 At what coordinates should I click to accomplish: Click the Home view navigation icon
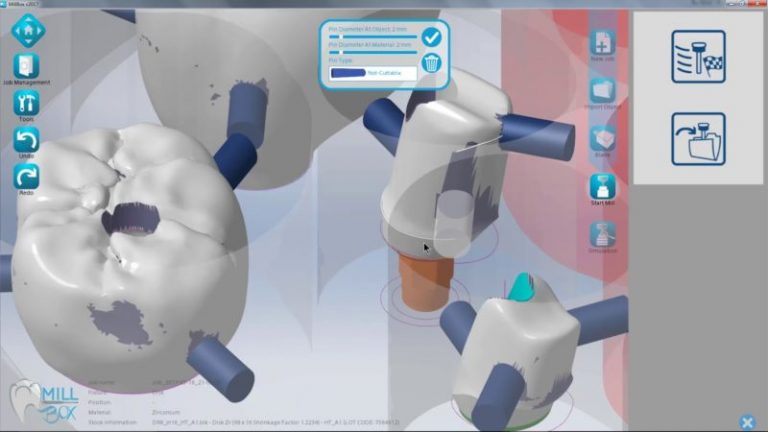(28, 29)
